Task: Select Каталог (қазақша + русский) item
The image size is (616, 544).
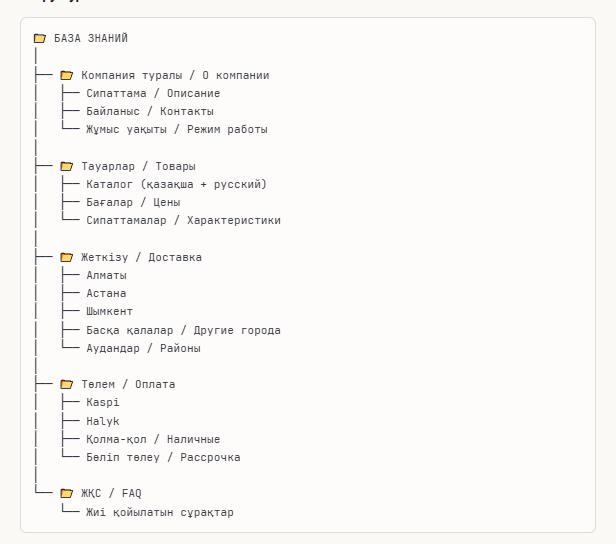Action: pyautogui.click(x=177, y=184)
